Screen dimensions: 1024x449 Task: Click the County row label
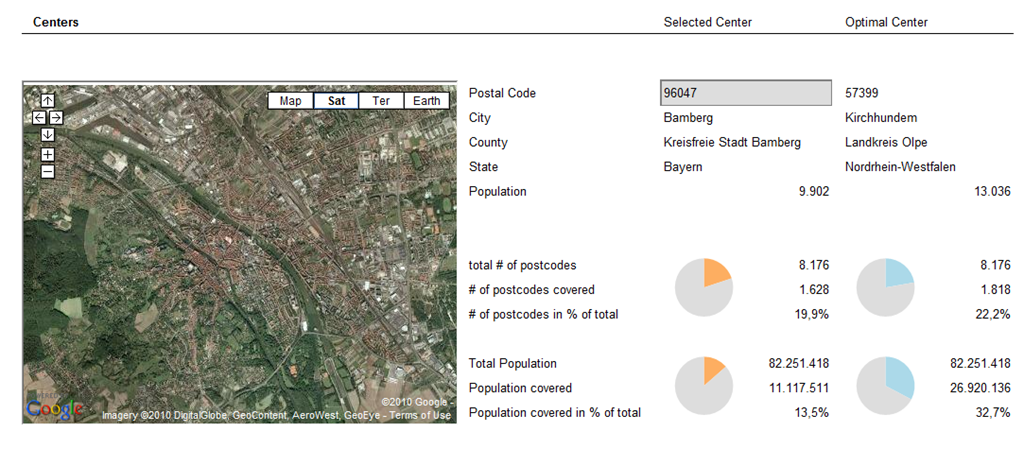(x=488, y=143)
